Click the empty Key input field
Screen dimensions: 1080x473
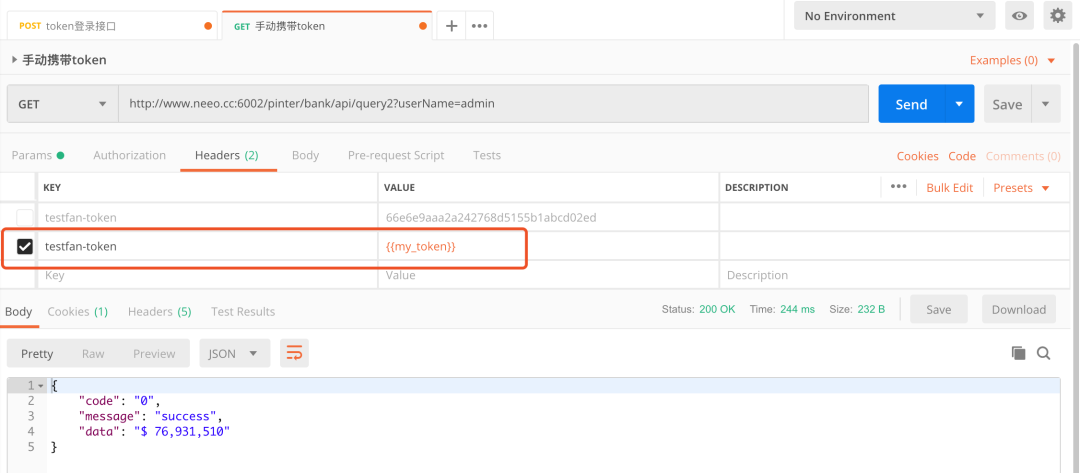click(x=207, y=275)
